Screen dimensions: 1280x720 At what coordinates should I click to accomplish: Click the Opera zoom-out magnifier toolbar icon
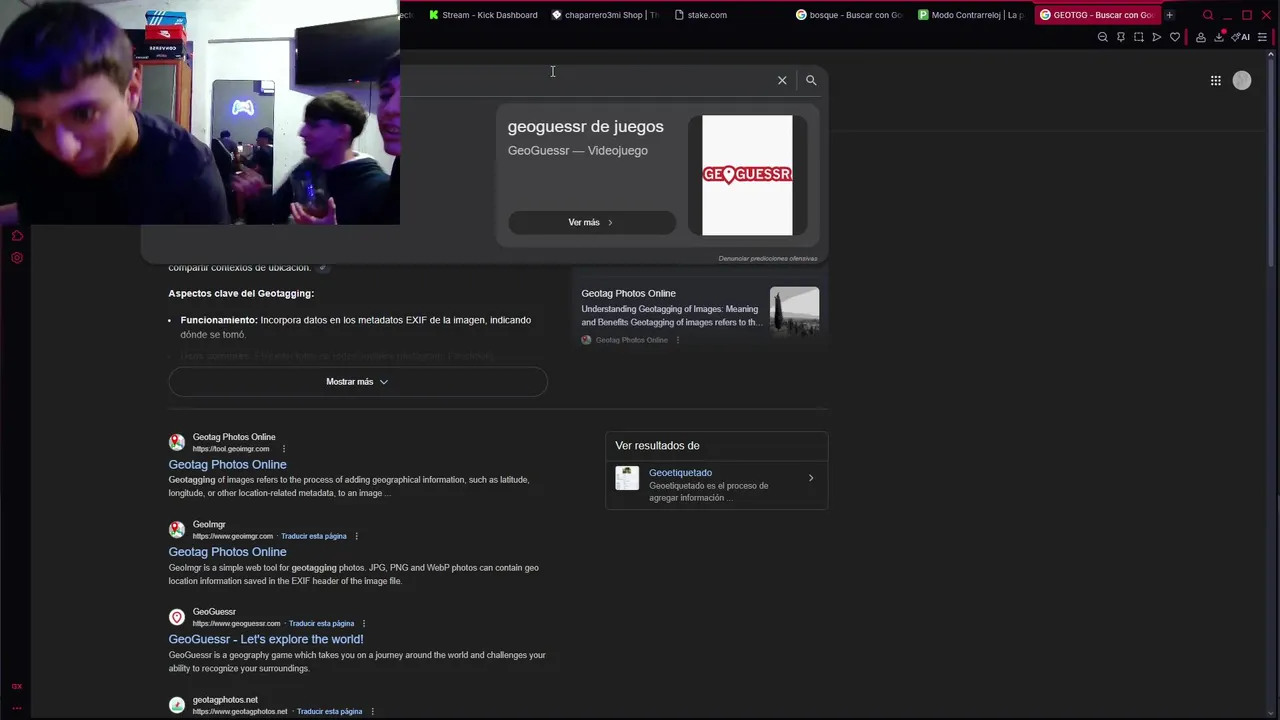(1102, 37)
